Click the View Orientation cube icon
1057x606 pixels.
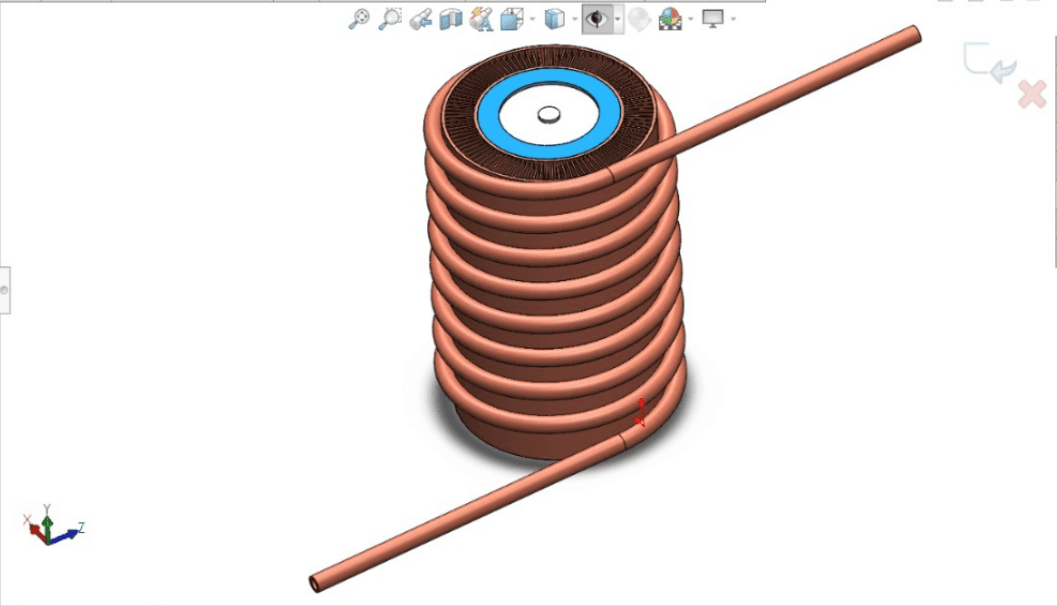[512, 18]
